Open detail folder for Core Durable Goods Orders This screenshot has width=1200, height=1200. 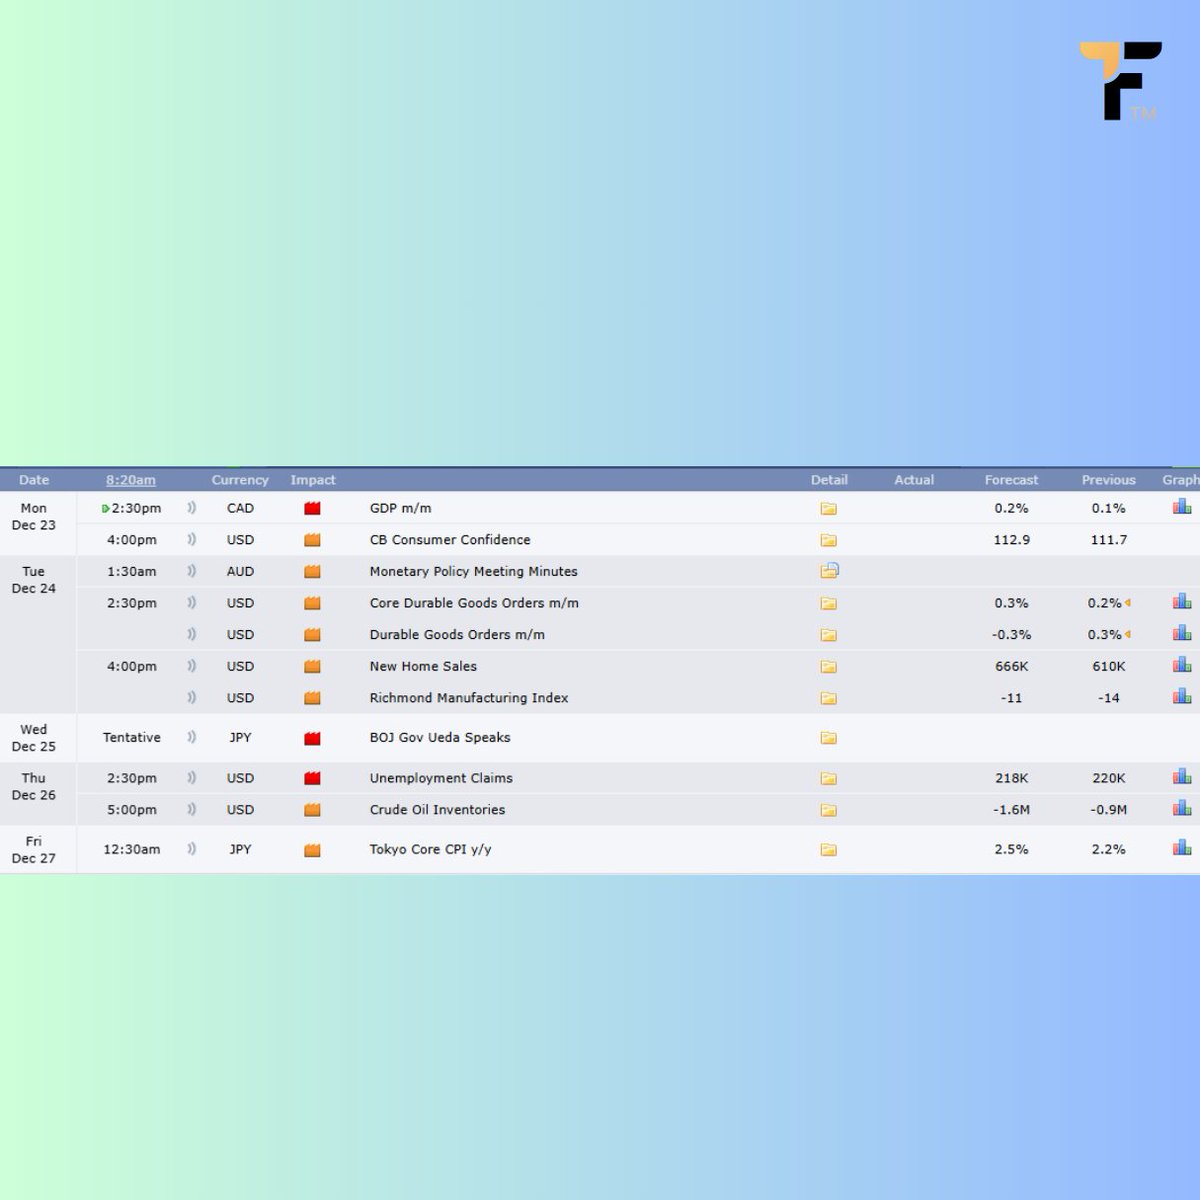828,603
